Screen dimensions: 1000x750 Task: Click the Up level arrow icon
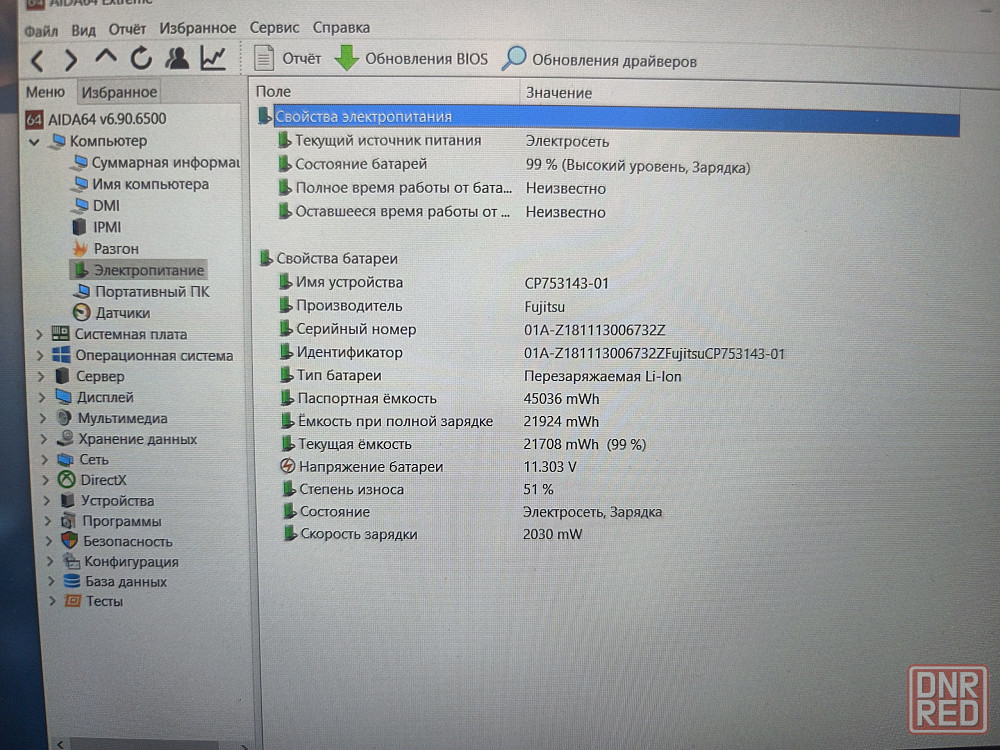105,59
